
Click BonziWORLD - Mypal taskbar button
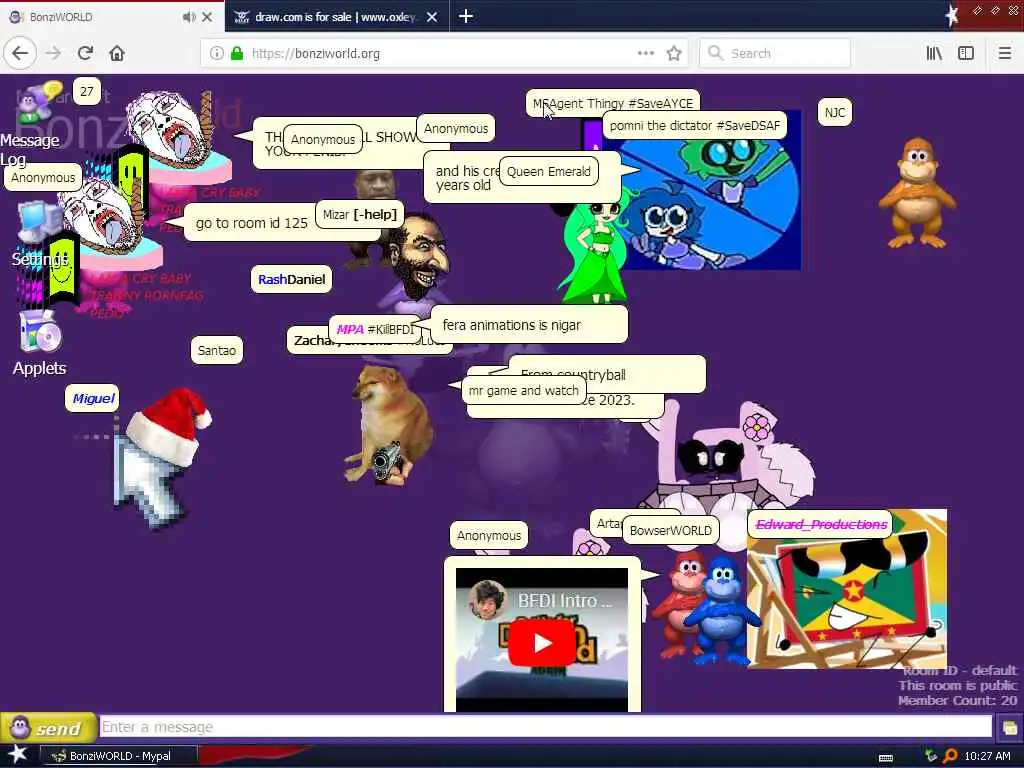click(x=118, y=756)
